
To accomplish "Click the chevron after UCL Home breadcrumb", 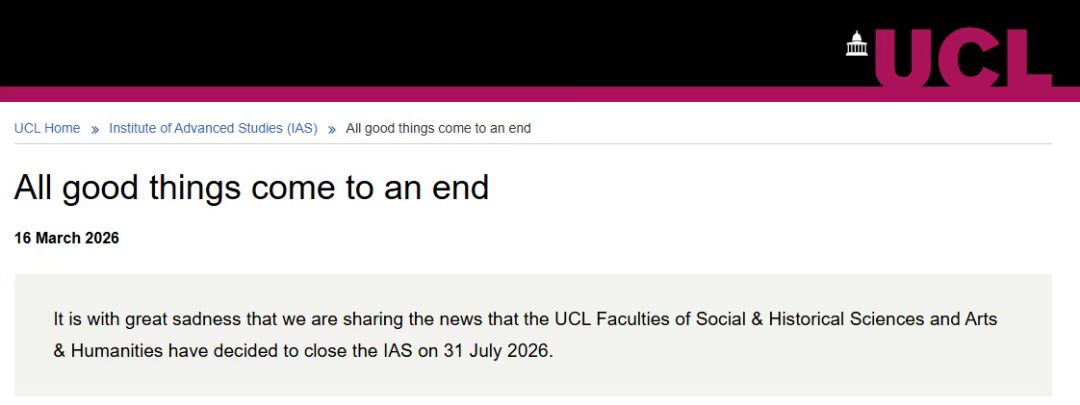I will (x=95, y=129).
